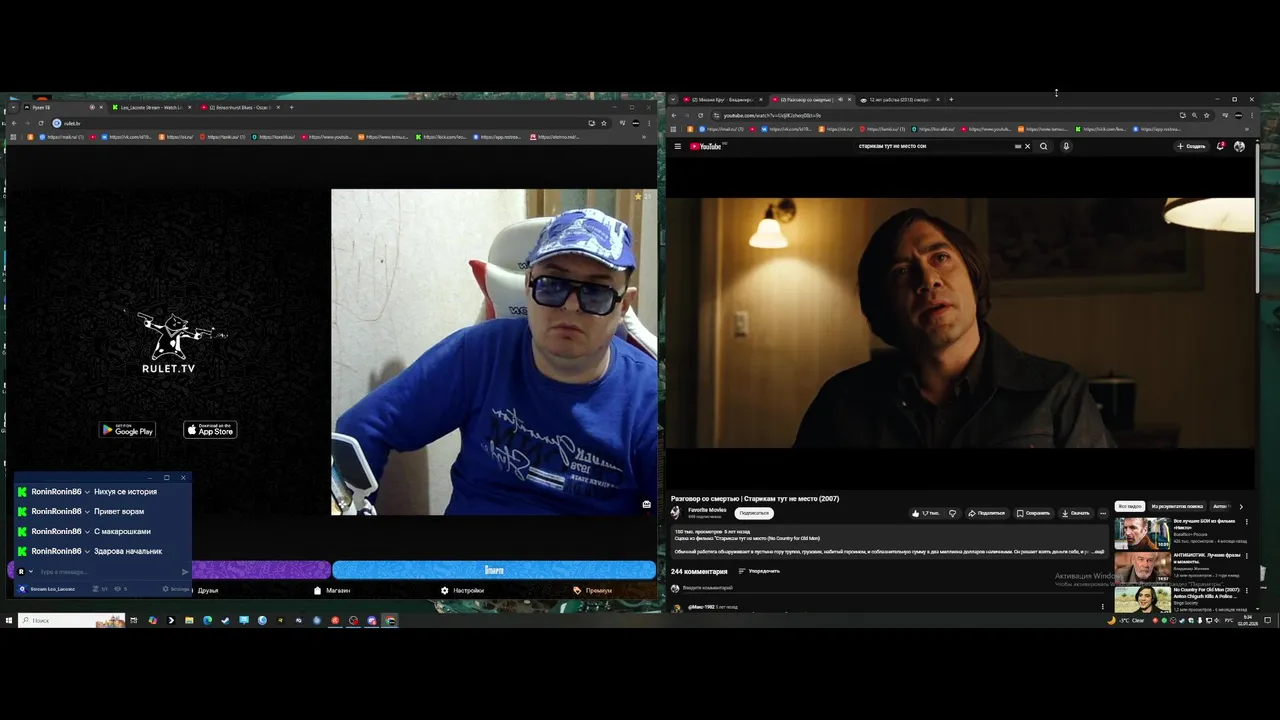Click the Kick chat message input field
Viewport: 1280px width, 720px height.
point(108,572)
